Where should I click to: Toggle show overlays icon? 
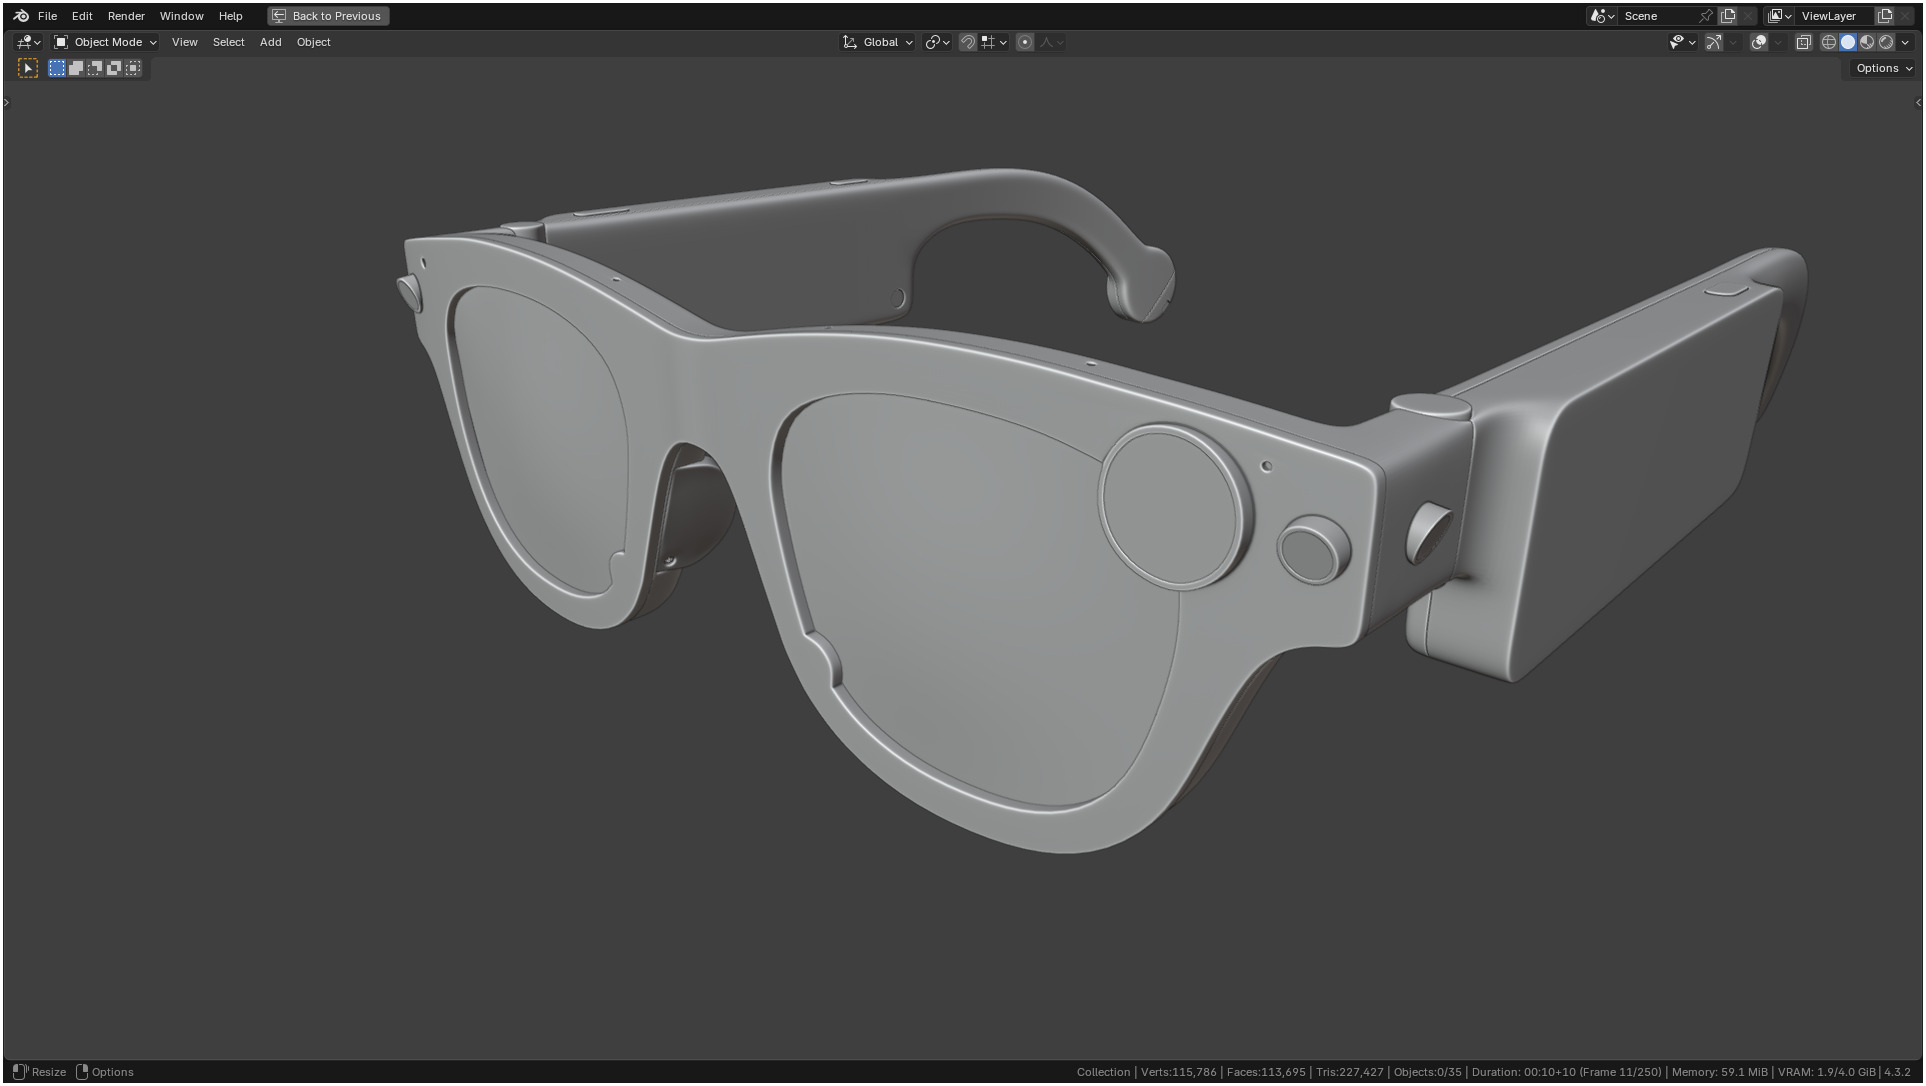coord(1759,42)
